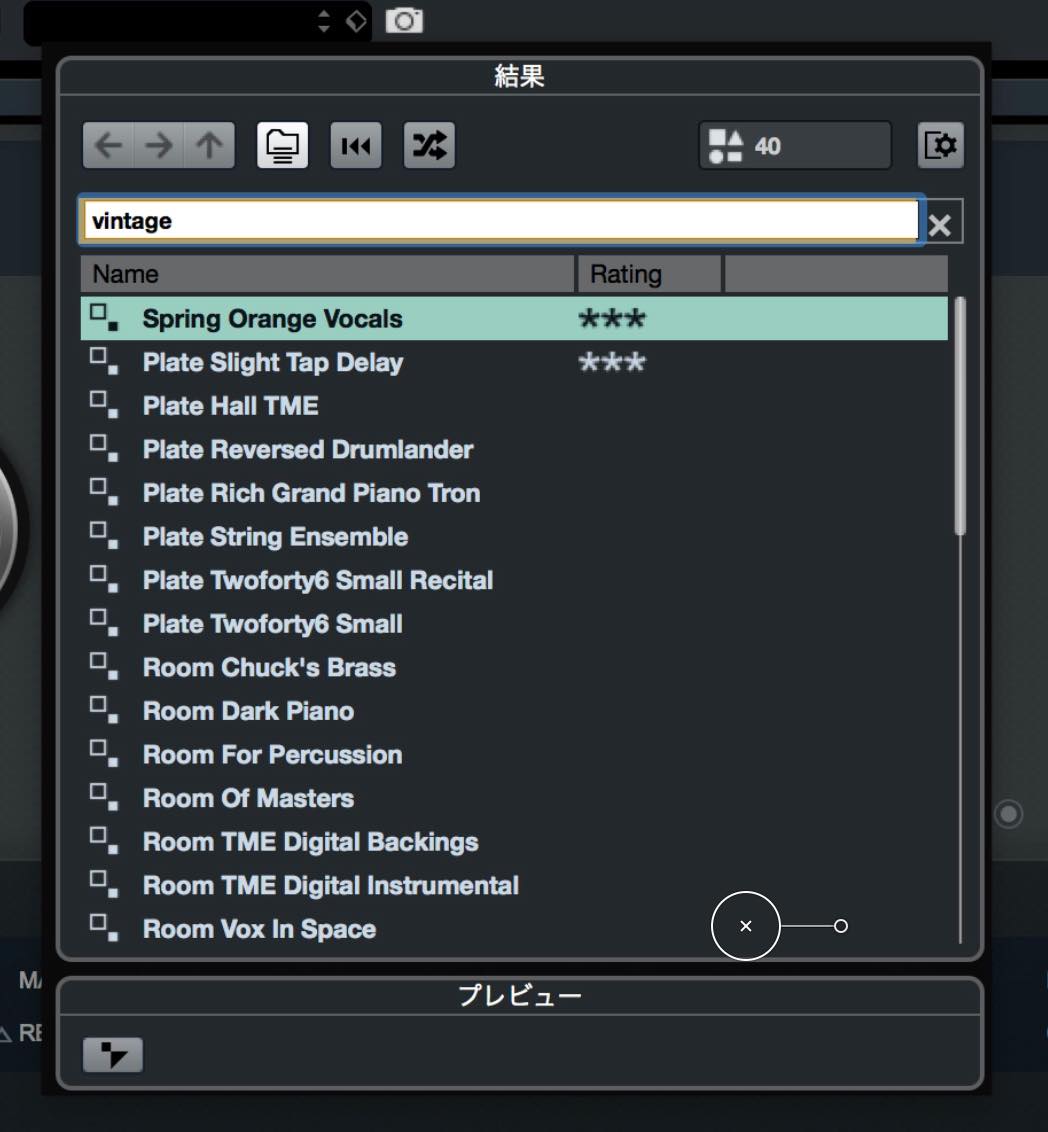The width and height of the screenshot is (1048, 1132).
Task: Click the camera snapshot icon in the plugin header
Action: (404, 21)
